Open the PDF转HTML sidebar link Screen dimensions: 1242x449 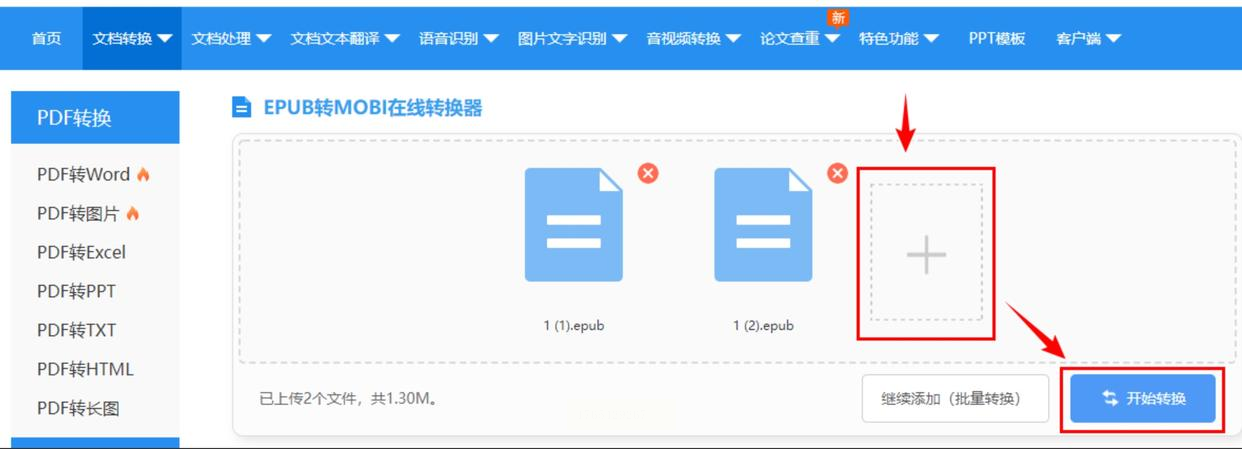click(85, 369)
